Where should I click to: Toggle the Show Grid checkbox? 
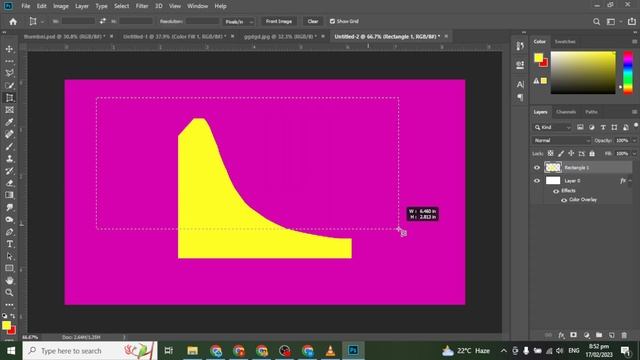(332, 21)
